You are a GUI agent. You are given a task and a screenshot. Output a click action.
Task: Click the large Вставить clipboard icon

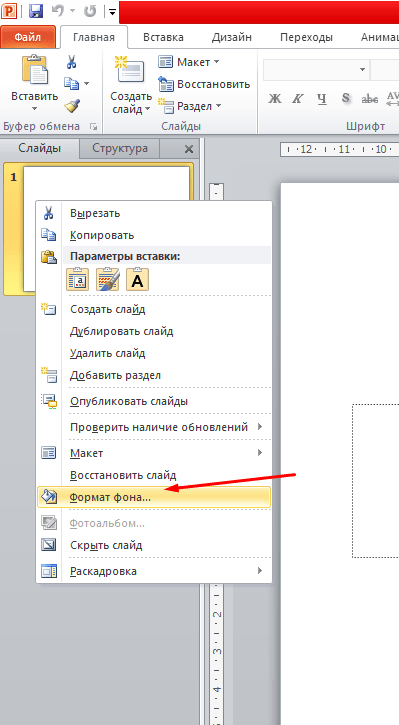[x=35, y=70]
